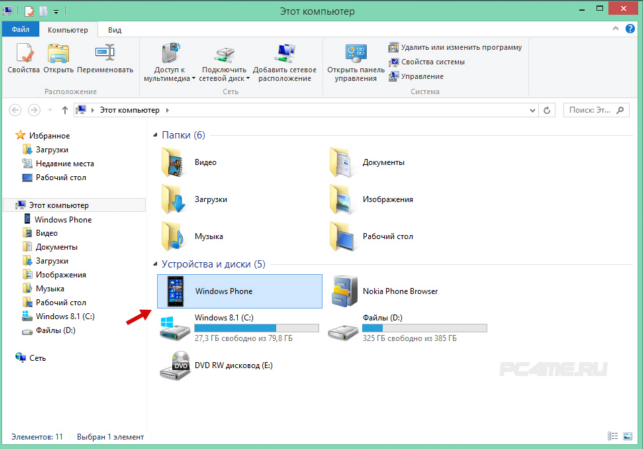Screen dimensions: 643x449
Task: Switch to the Вид ribbon tab
Action: click(115, 30)
